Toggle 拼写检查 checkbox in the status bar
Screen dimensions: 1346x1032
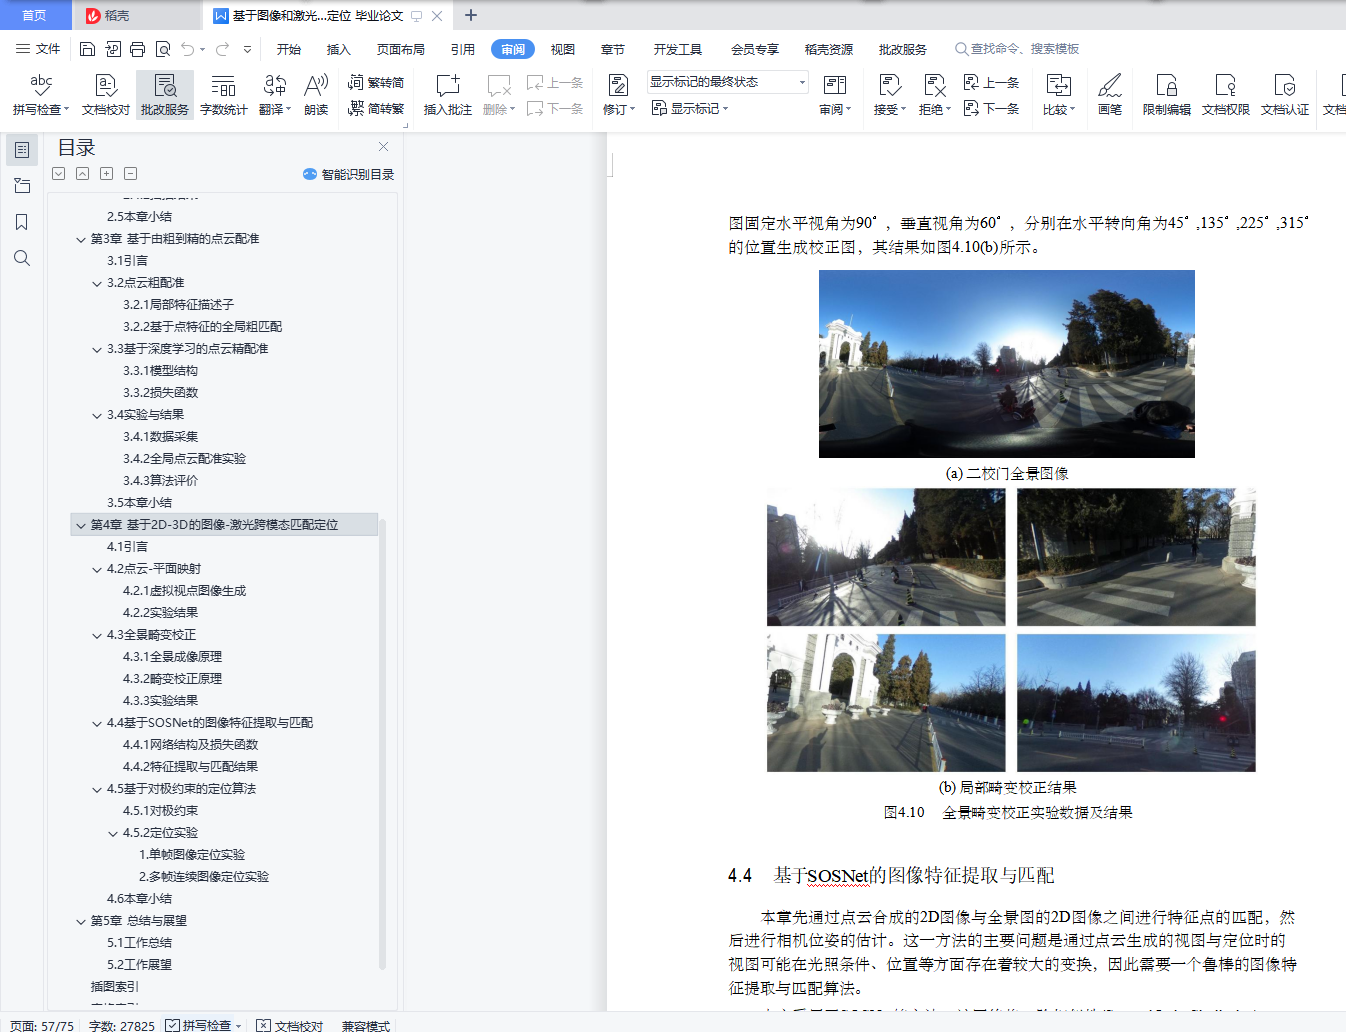(x=172, y=1025)
